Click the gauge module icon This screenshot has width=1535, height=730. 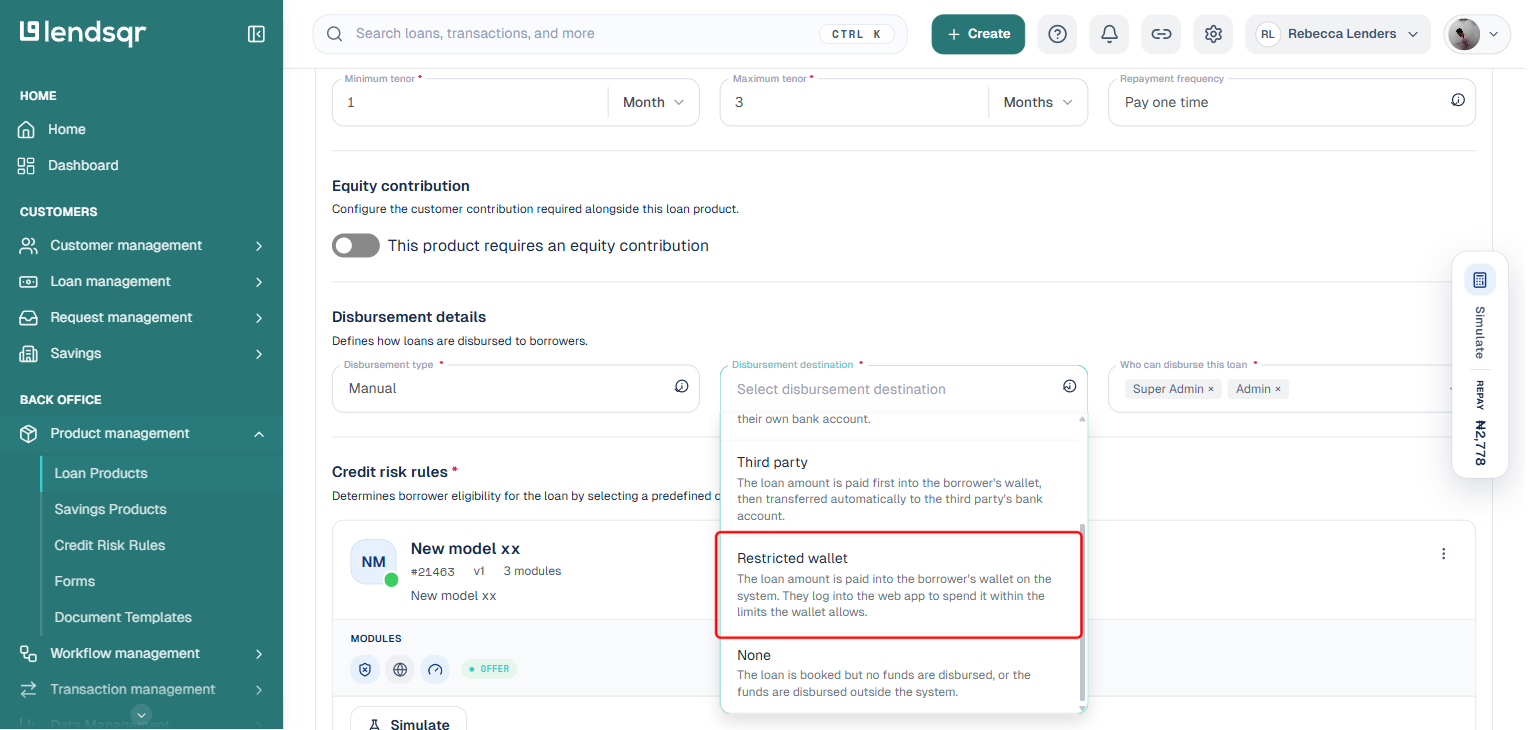point(435,669)
